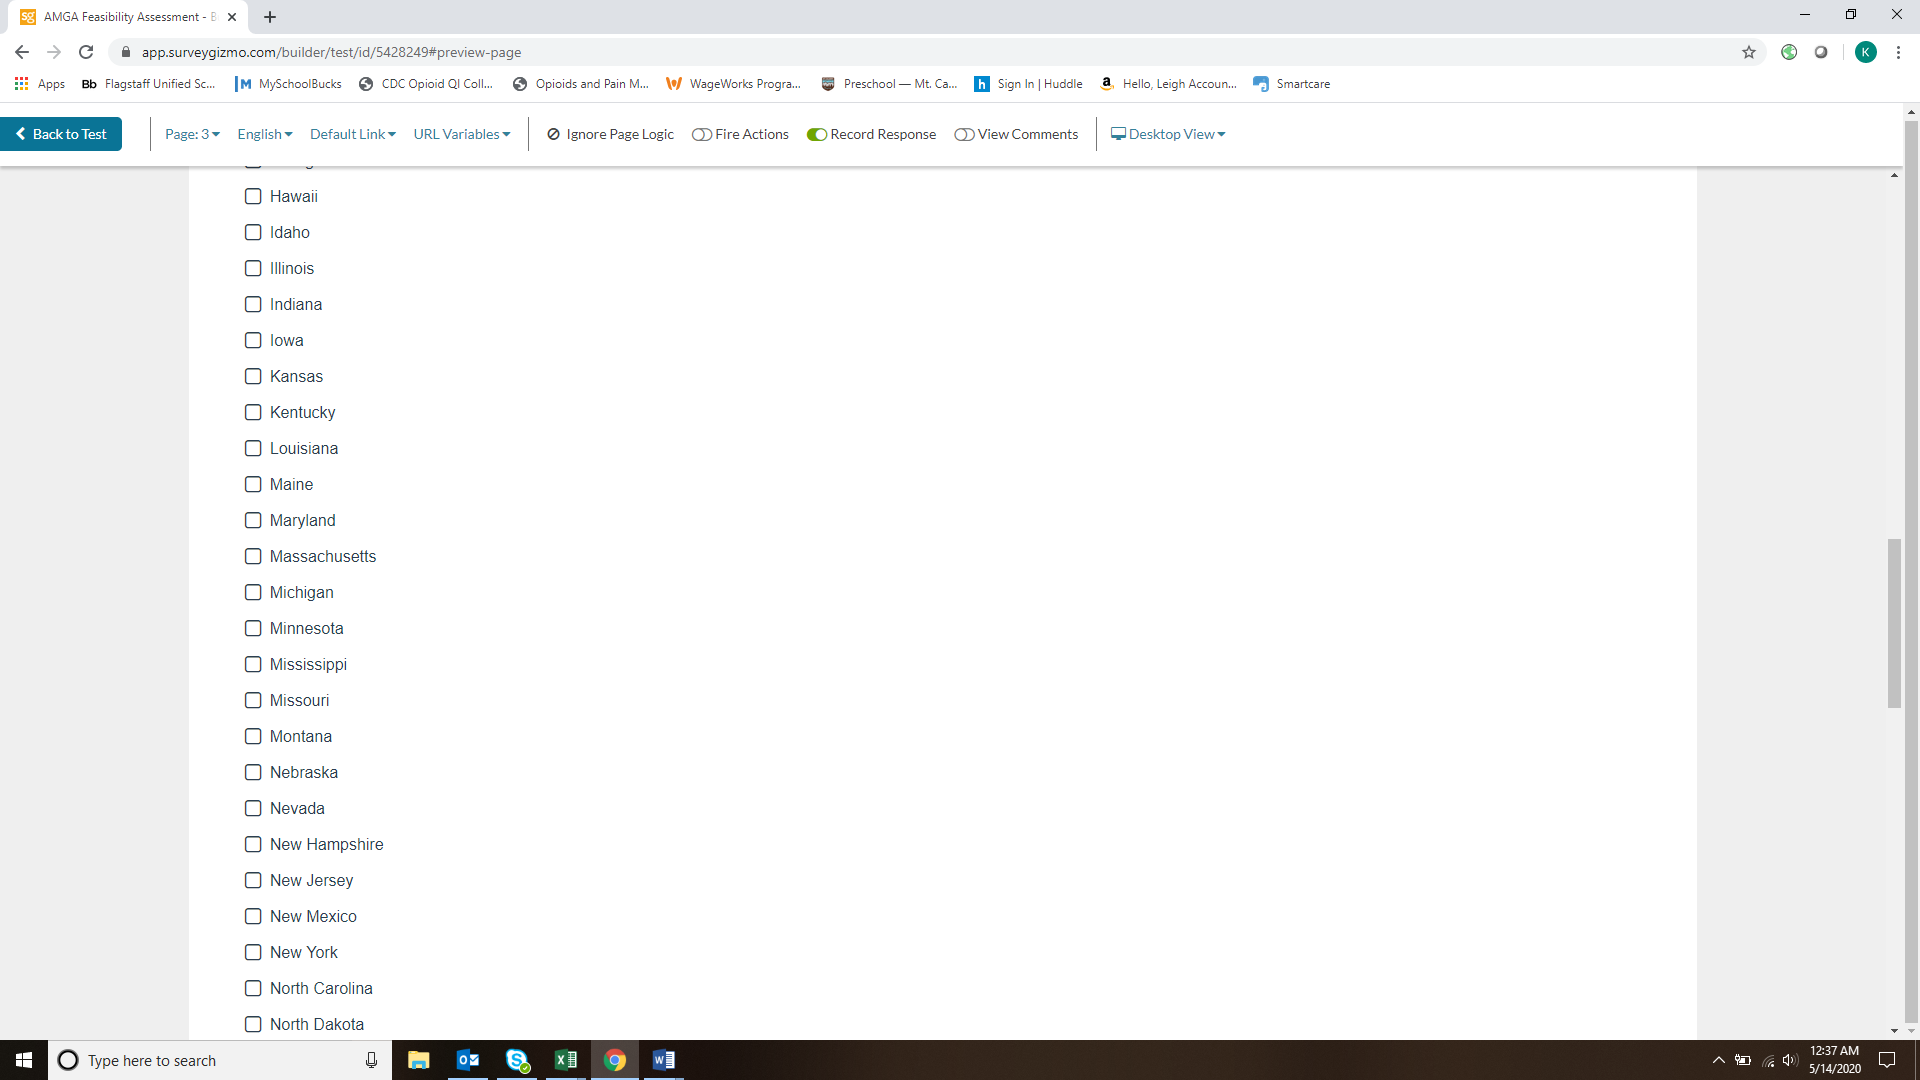Open Word from the taskbar
Screen dimensions: 1920x1080
coord(663,1060)
